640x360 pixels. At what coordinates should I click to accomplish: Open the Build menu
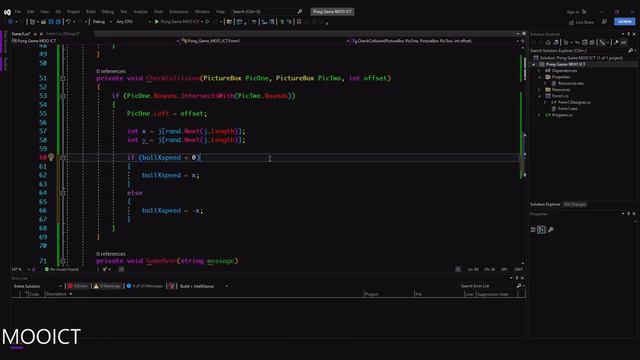tap(91, 12)
